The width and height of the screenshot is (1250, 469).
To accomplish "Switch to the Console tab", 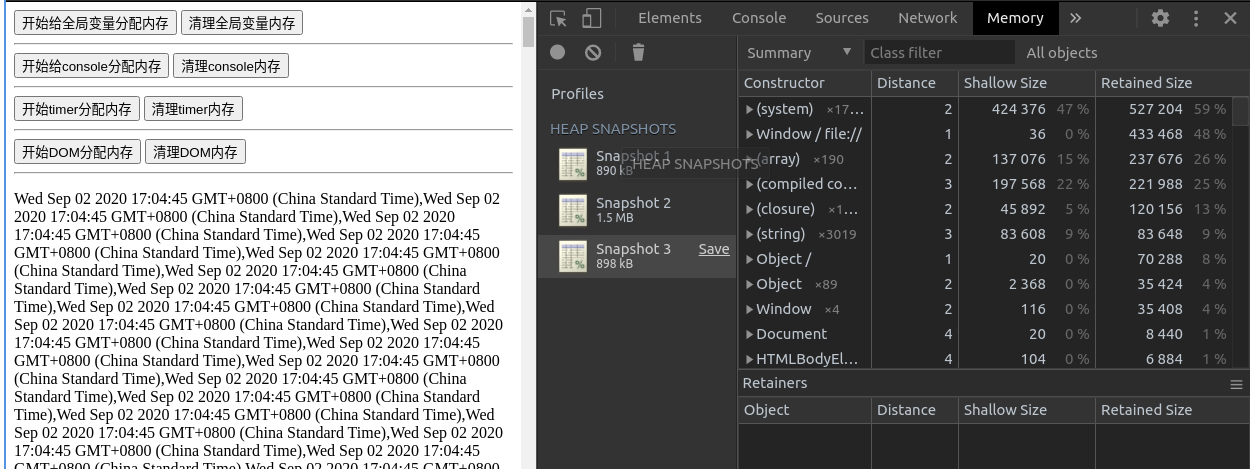I will pyautogui.click(x=758, y=18).
